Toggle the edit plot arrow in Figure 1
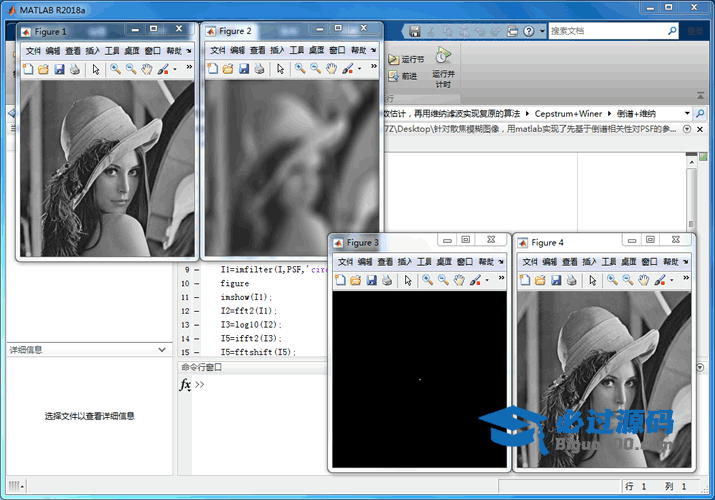Screen dimensions: 715x500 point(95,69)
